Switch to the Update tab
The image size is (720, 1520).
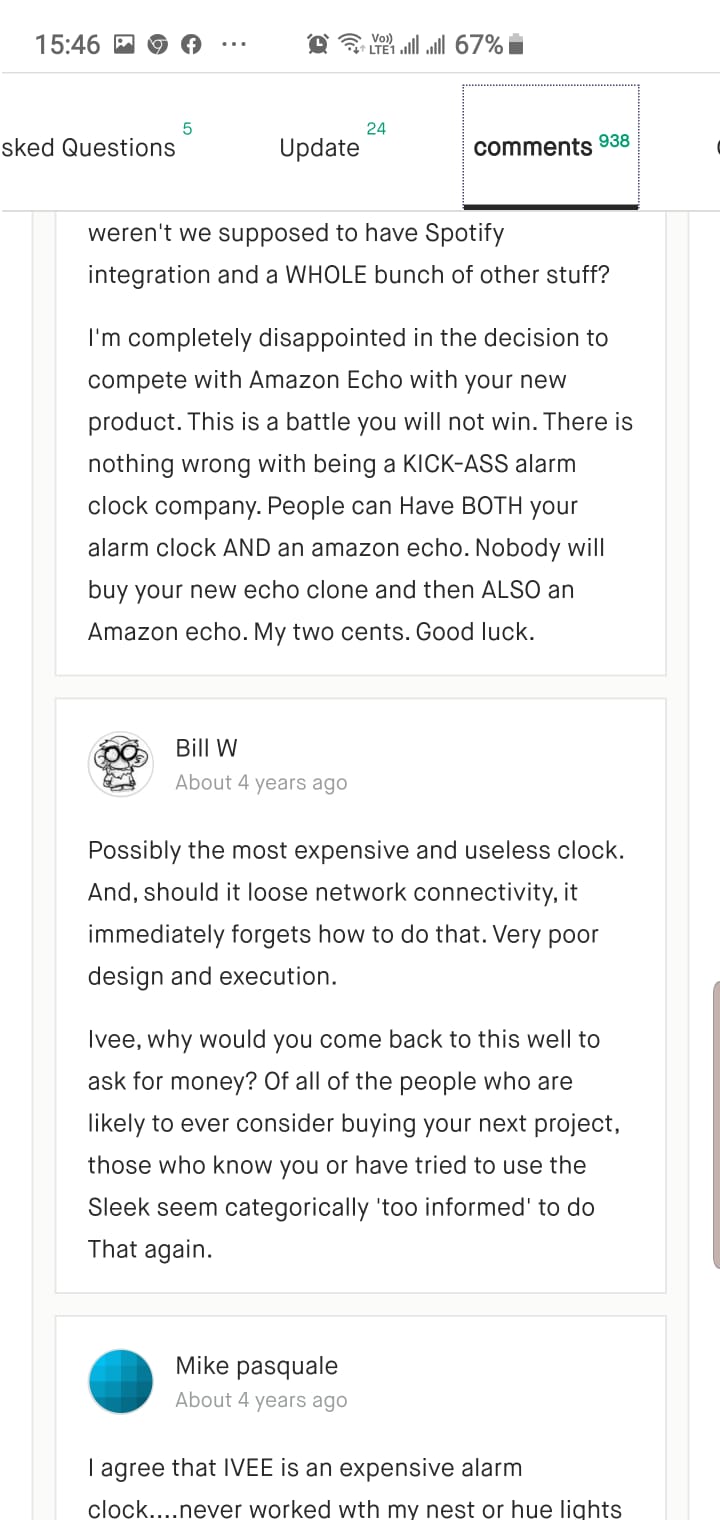pos(319,148)
